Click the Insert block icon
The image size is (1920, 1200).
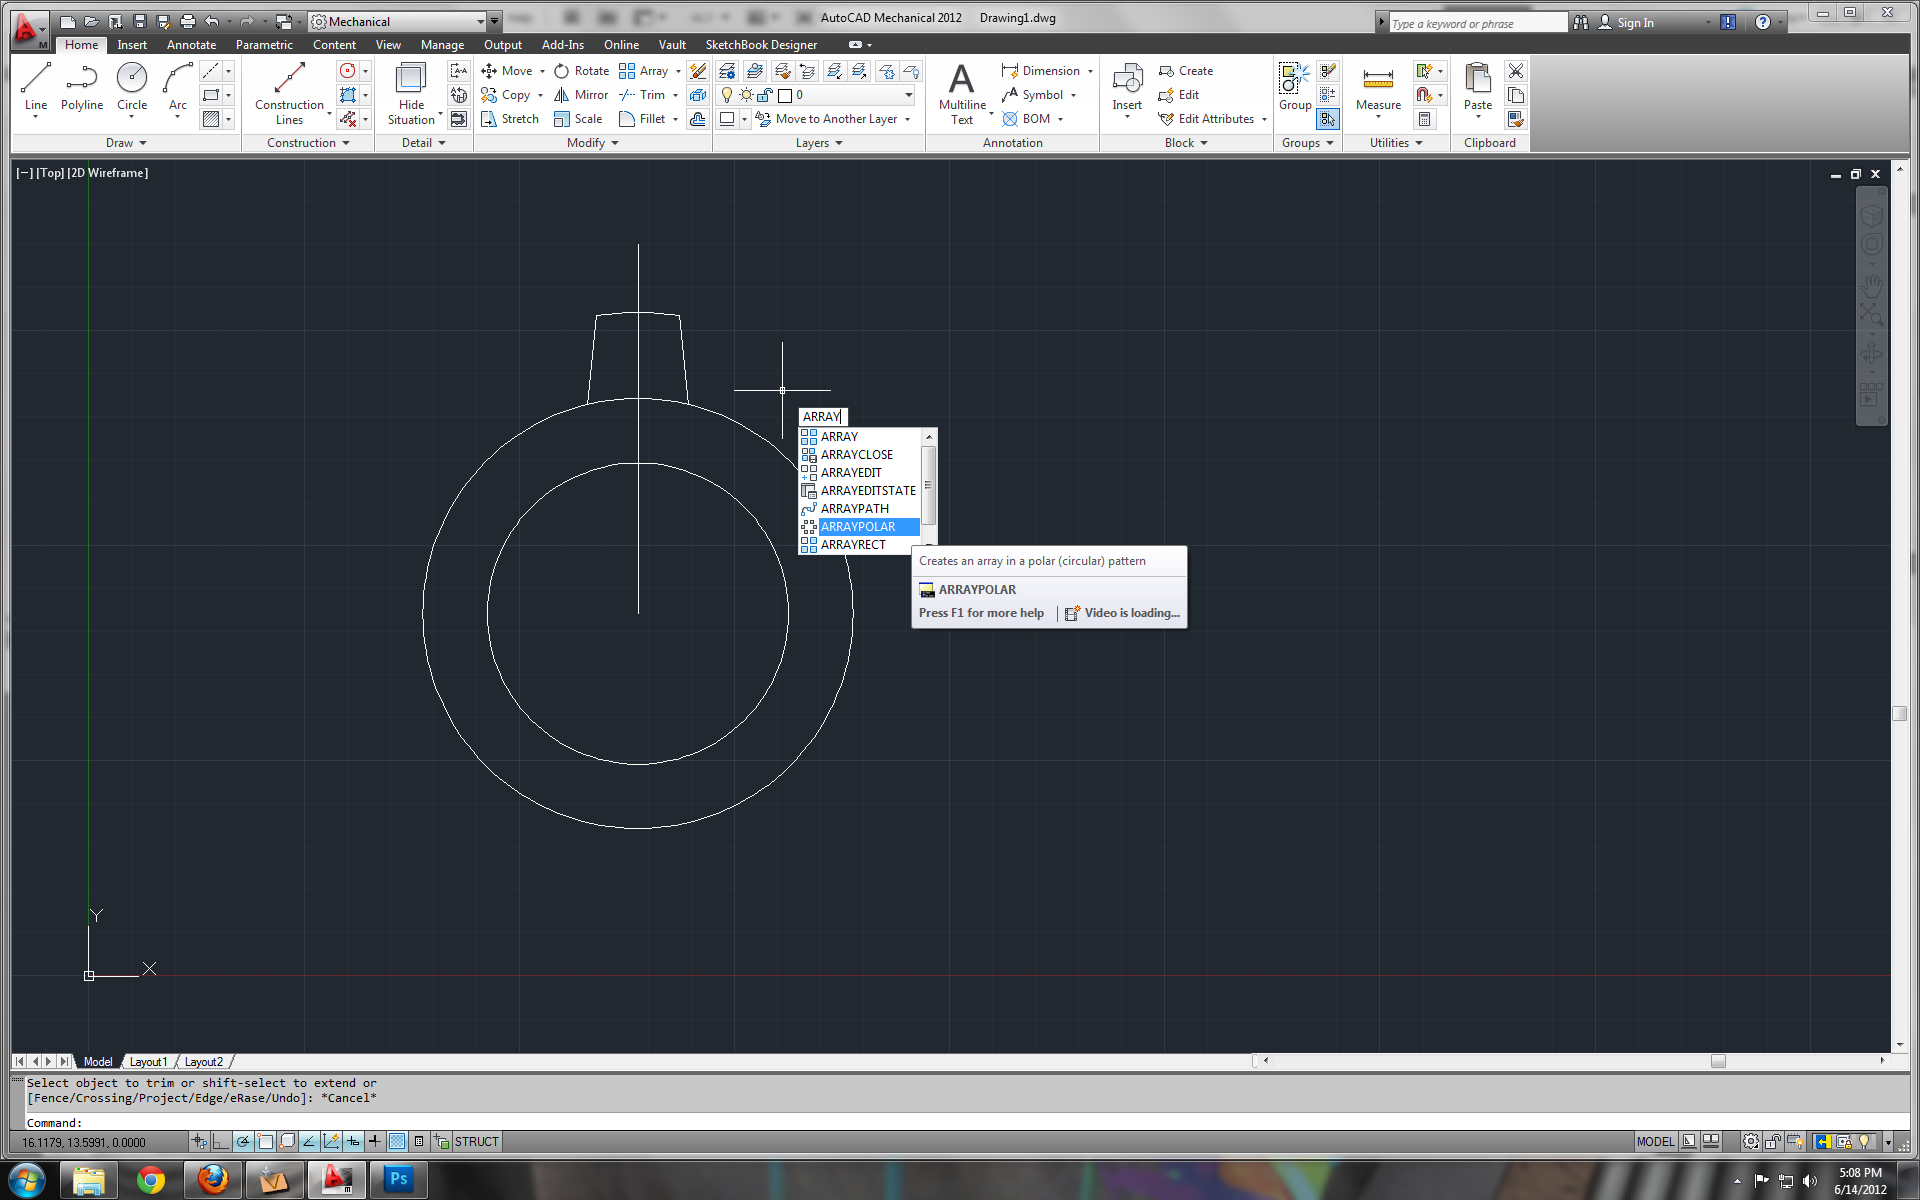(1127, 88)
